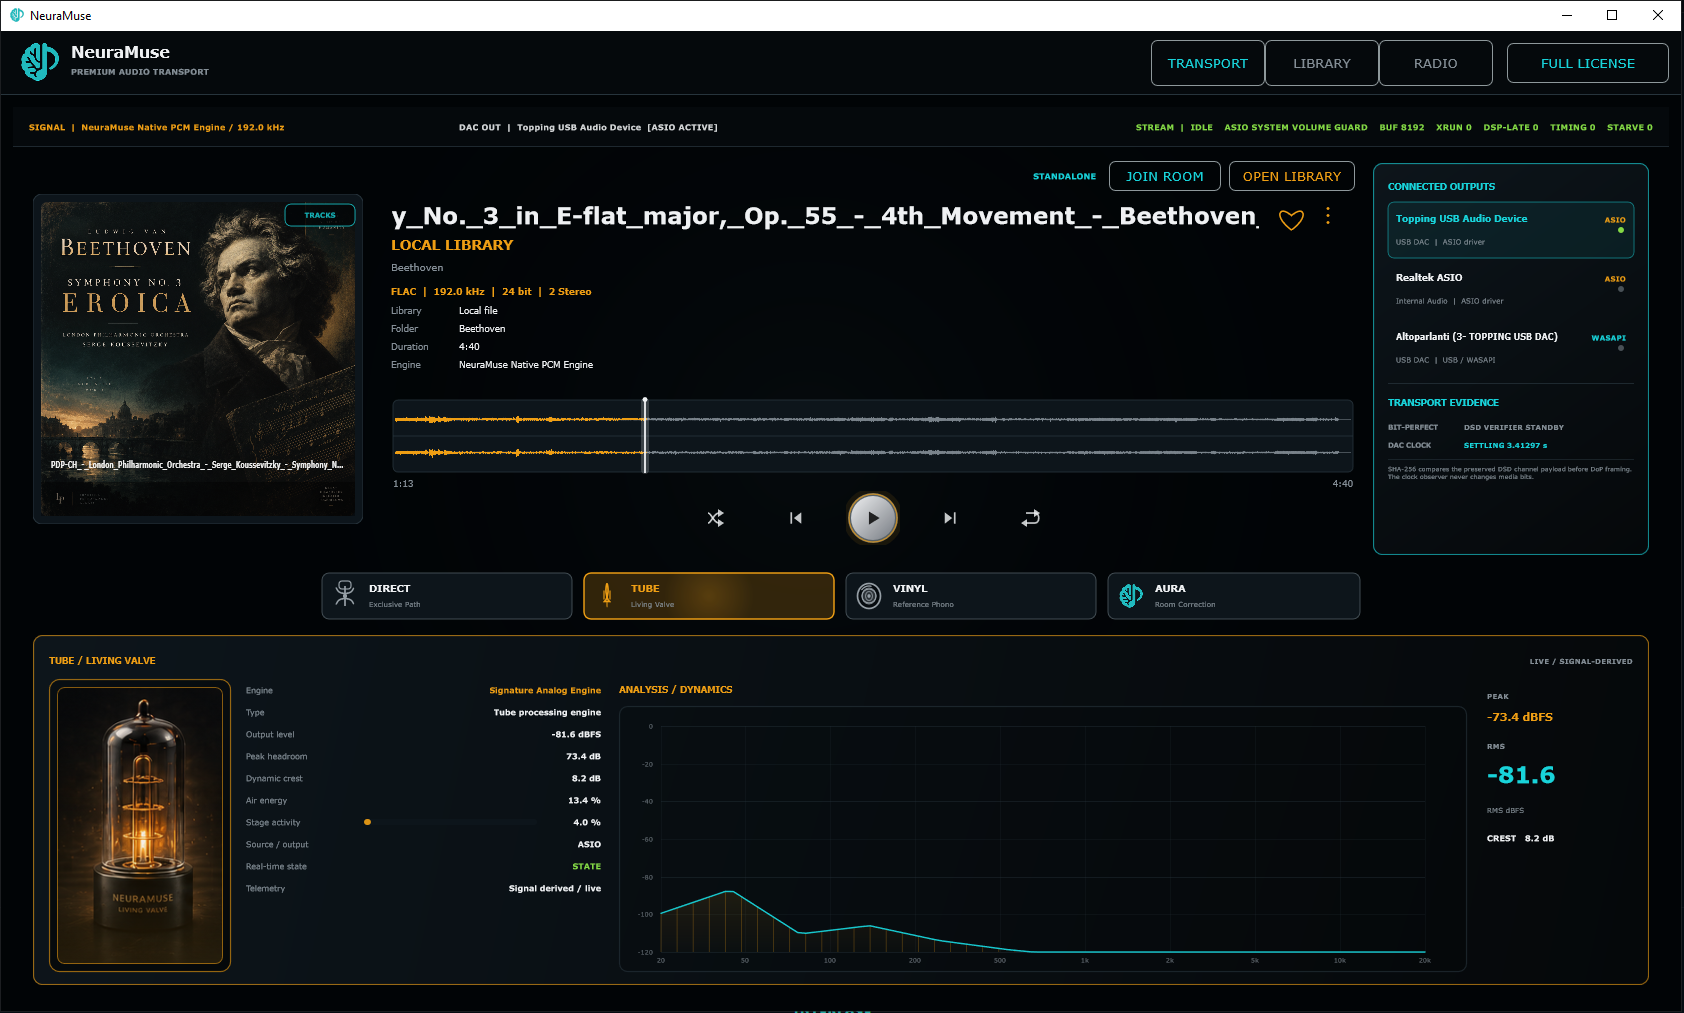Toggle shuffle playback
This screenshot has width=1684, height=1013.
click(716, 518)
